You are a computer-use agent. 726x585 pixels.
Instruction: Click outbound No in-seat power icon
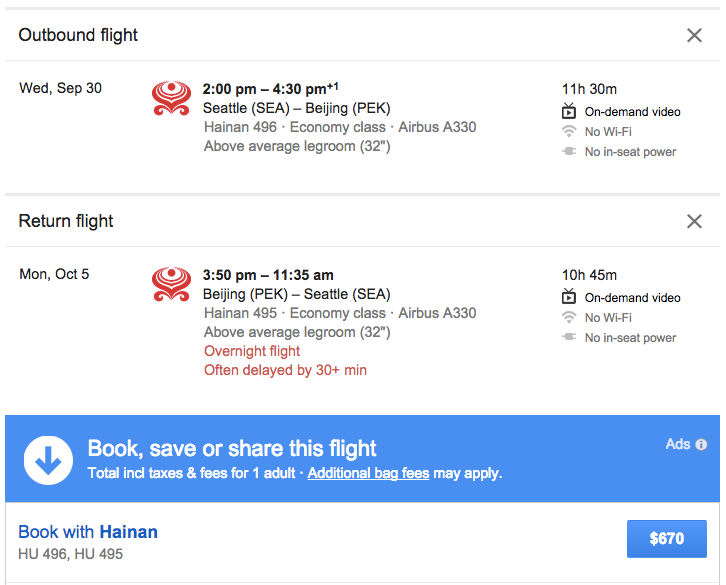tap(569, 152)
